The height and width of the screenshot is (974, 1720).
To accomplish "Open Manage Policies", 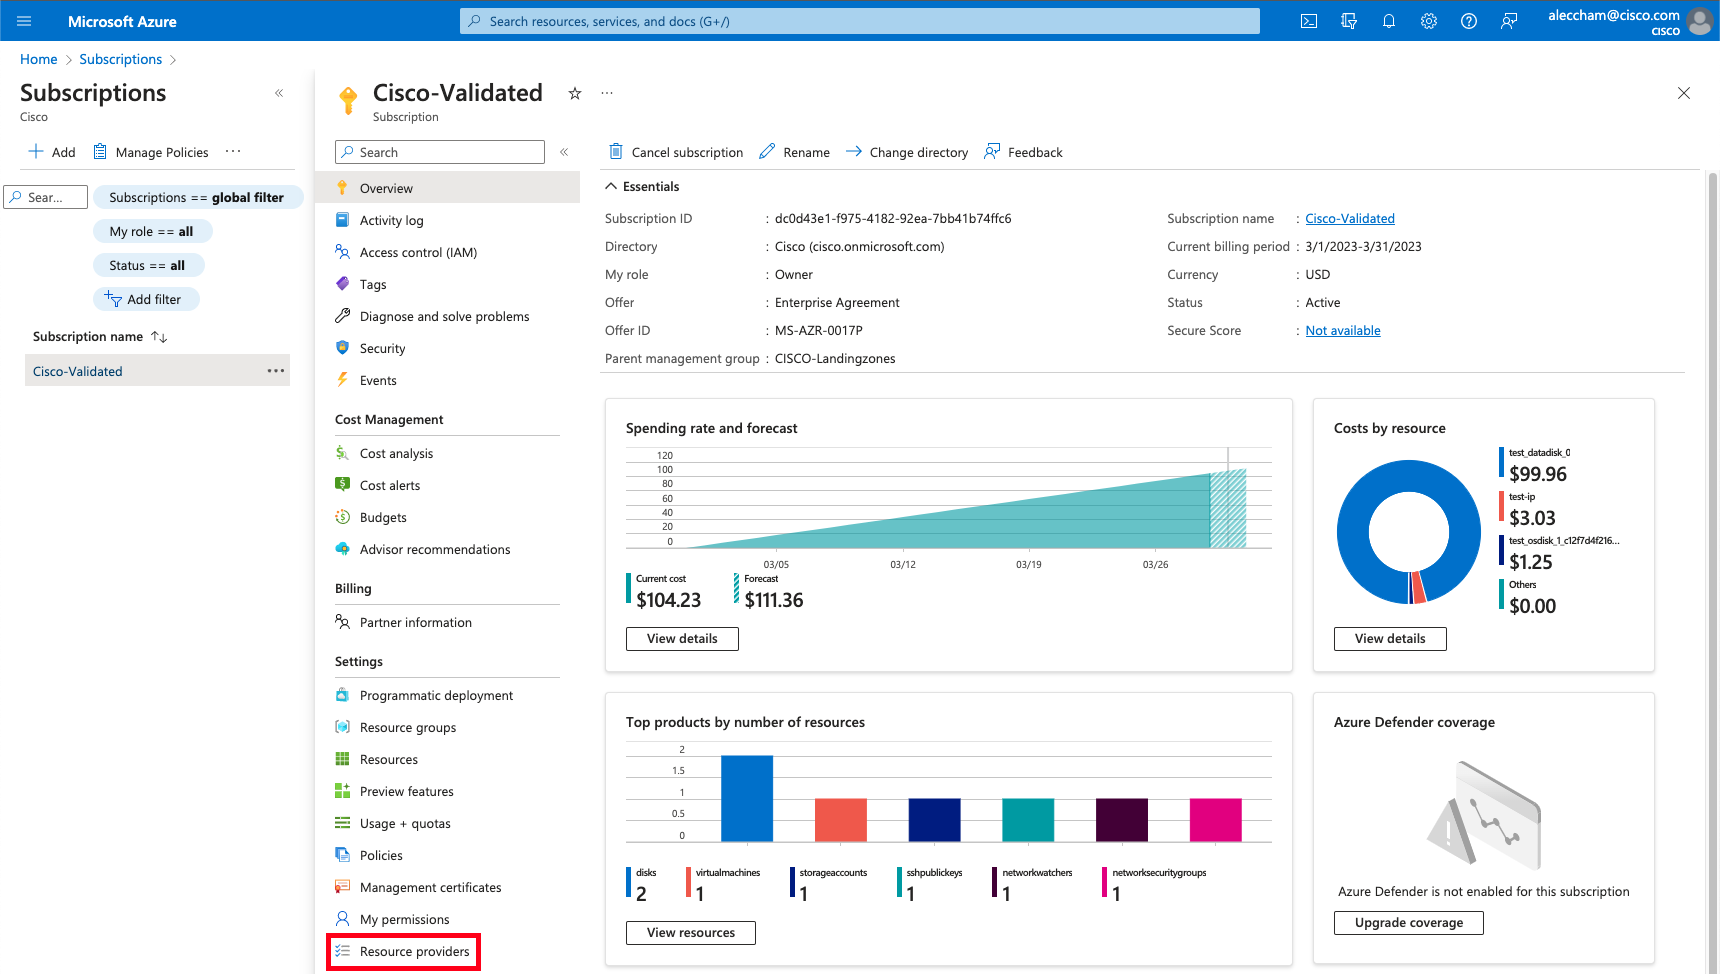I will [151, 152].
